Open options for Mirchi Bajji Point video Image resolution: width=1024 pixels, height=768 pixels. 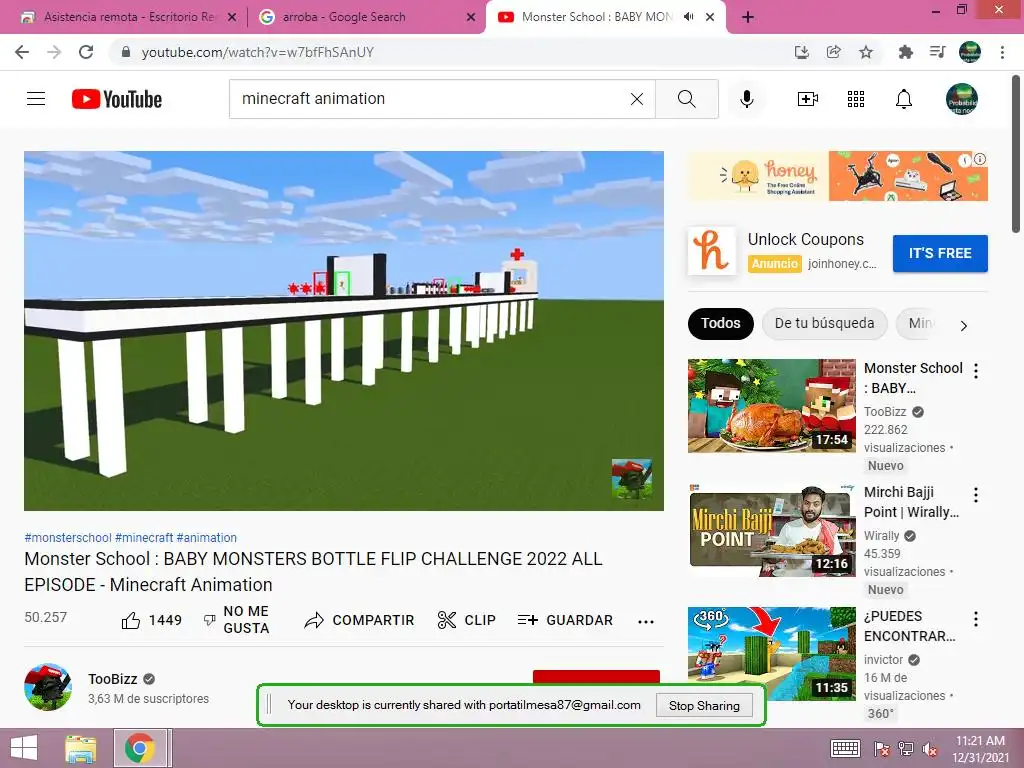[x=976, y=495]
